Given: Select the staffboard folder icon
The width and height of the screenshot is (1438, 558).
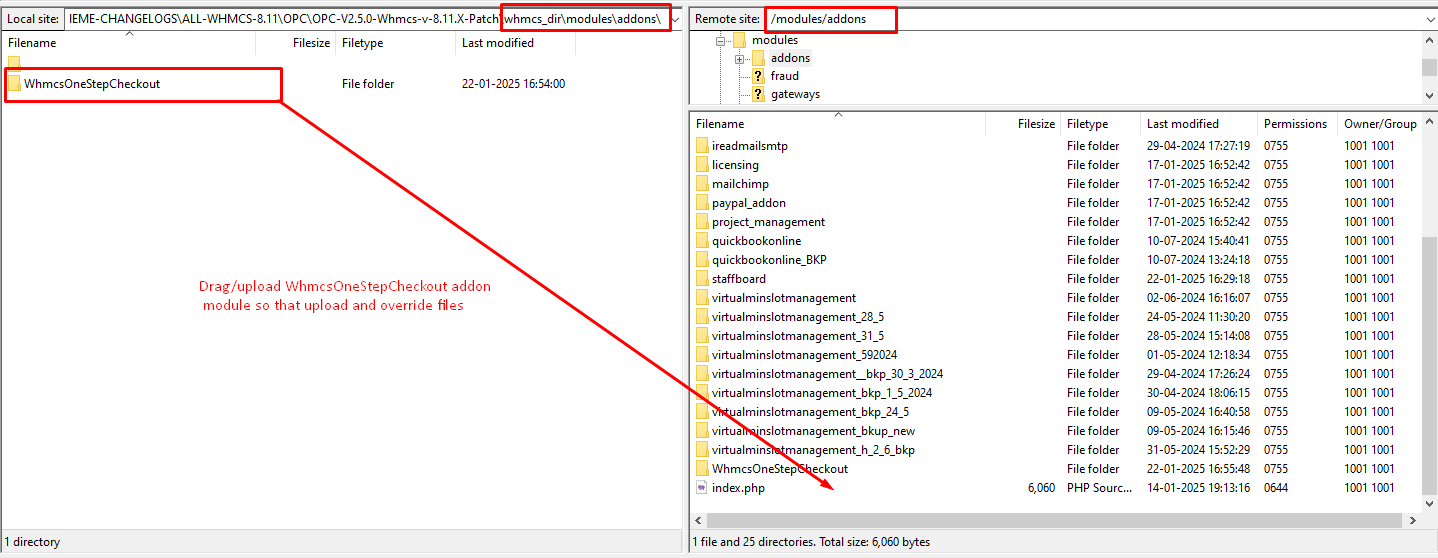Looking at the screenshot, I should point(702,279).
